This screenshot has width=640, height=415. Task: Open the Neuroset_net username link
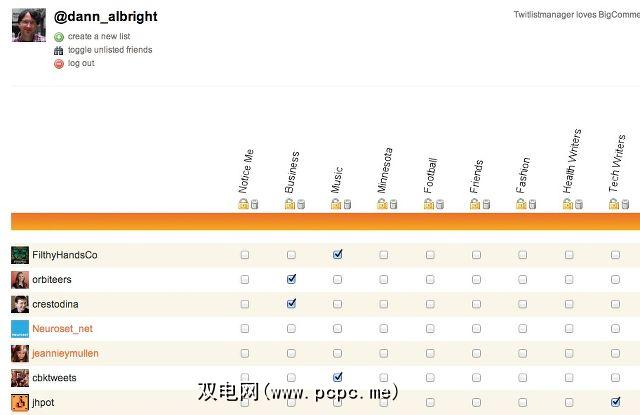pyautogui.click(x=62, y=328)
